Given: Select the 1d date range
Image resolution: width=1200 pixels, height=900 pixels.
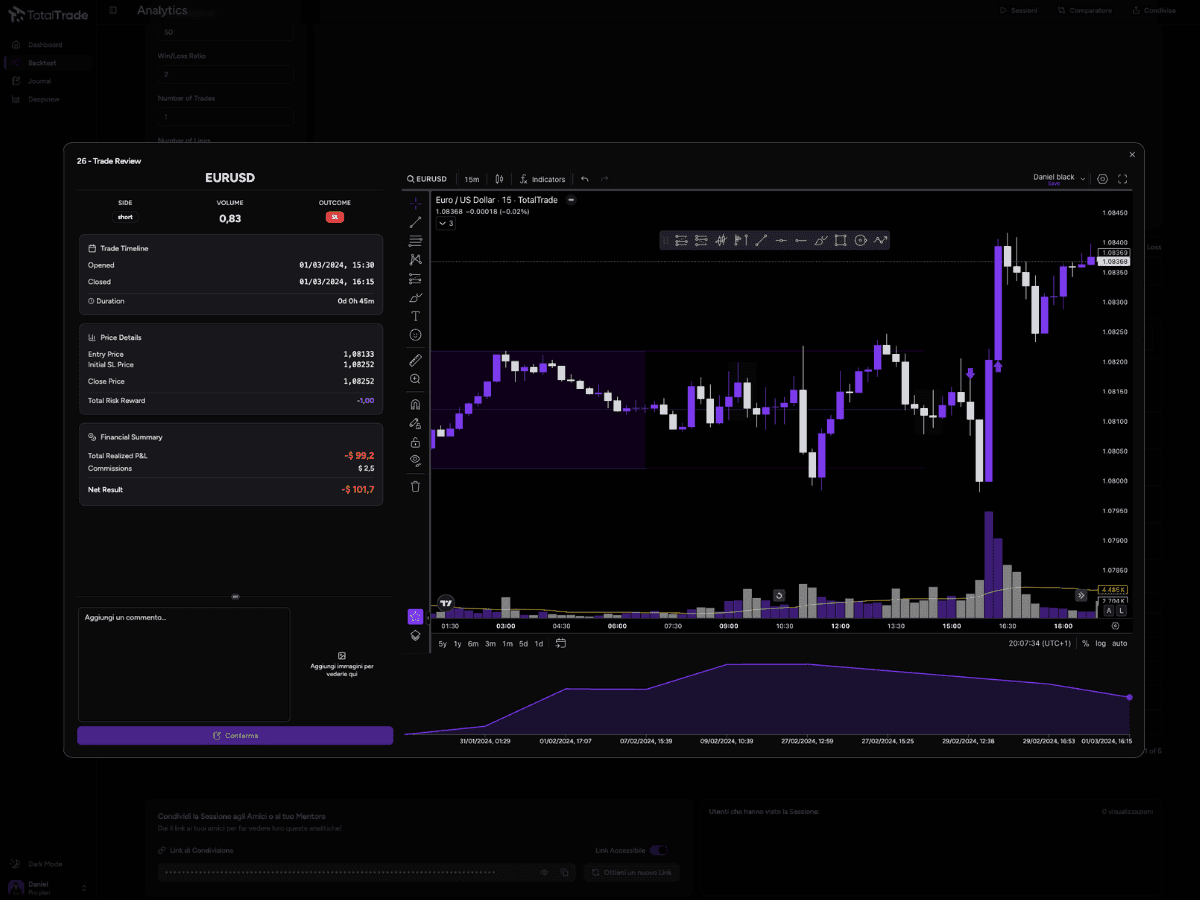Looking at the screenshot, I should click(x=539, y=643).
